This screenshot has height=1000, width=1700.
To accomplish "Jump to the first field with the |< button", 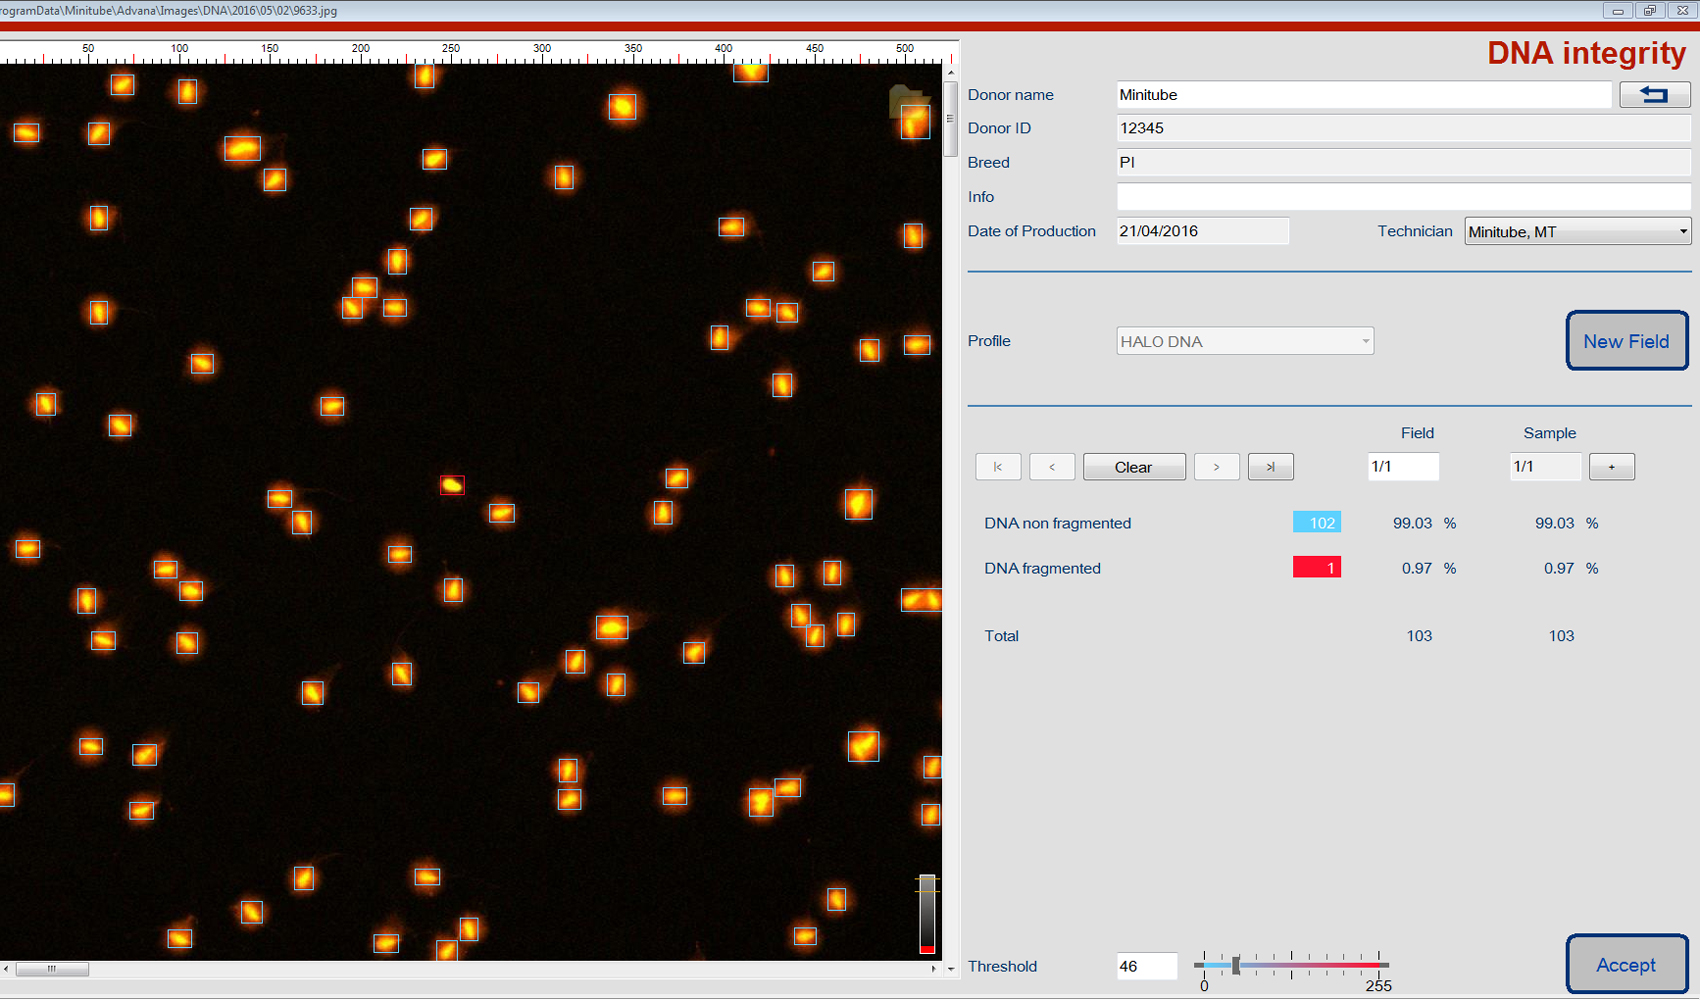I will click(998, 467).
